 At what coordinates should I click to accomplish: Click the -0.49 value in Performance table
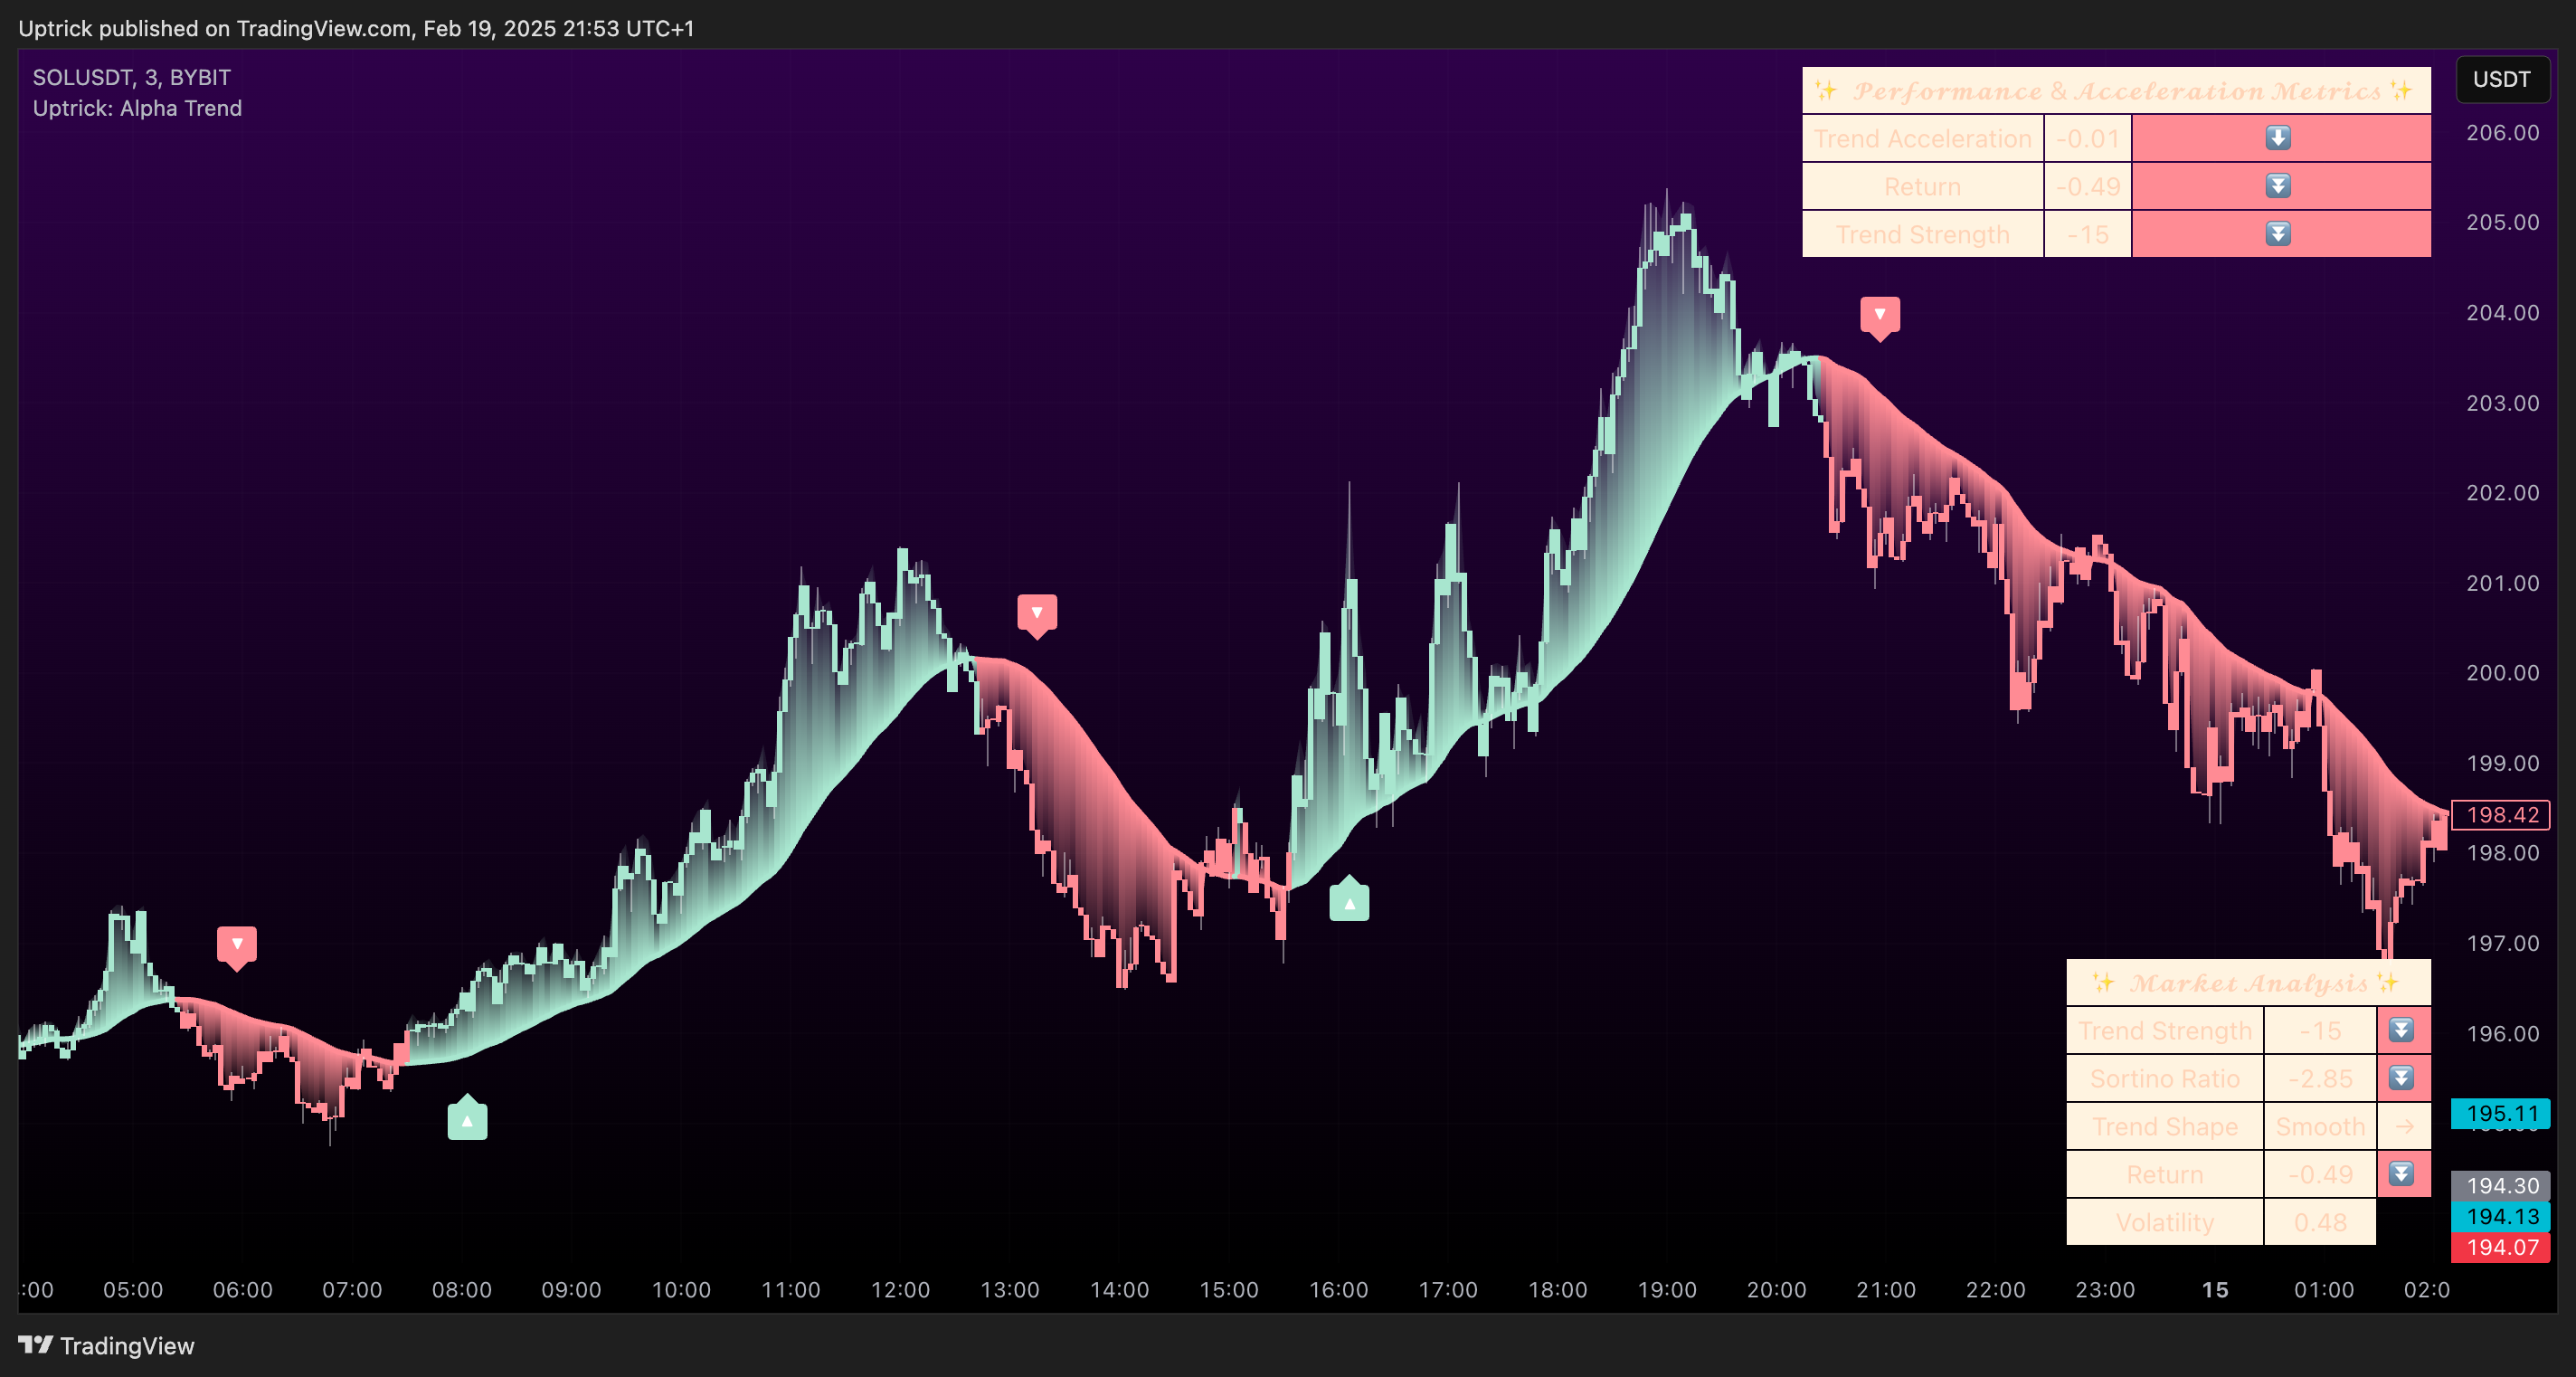click(2088, 187)
